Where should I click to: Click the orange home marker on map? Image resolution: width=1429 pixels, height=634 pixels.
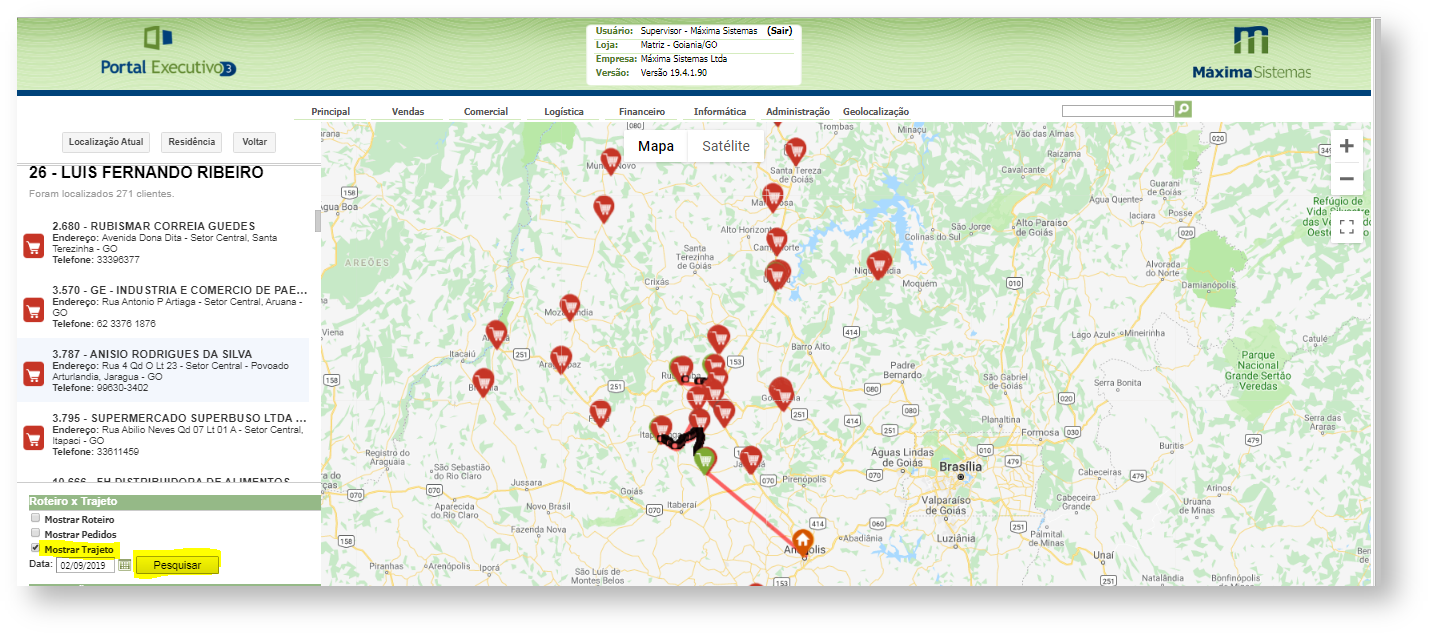pos(802,542)
